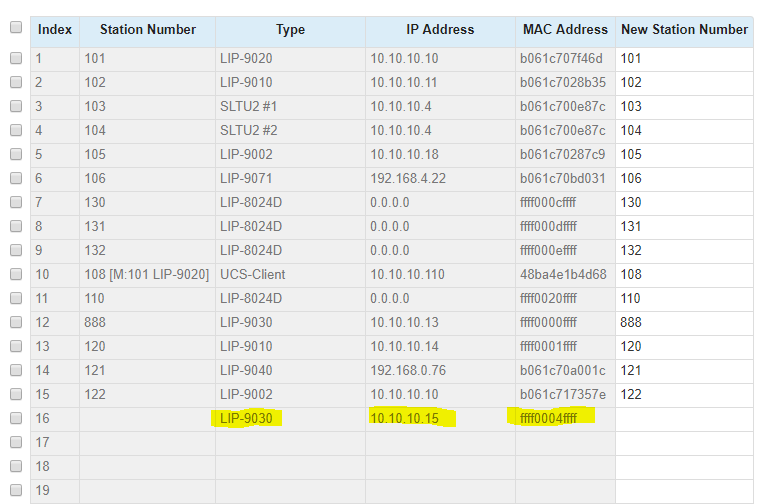
Task: Tick checkbox for index 9 row
Action: point(16,250)
